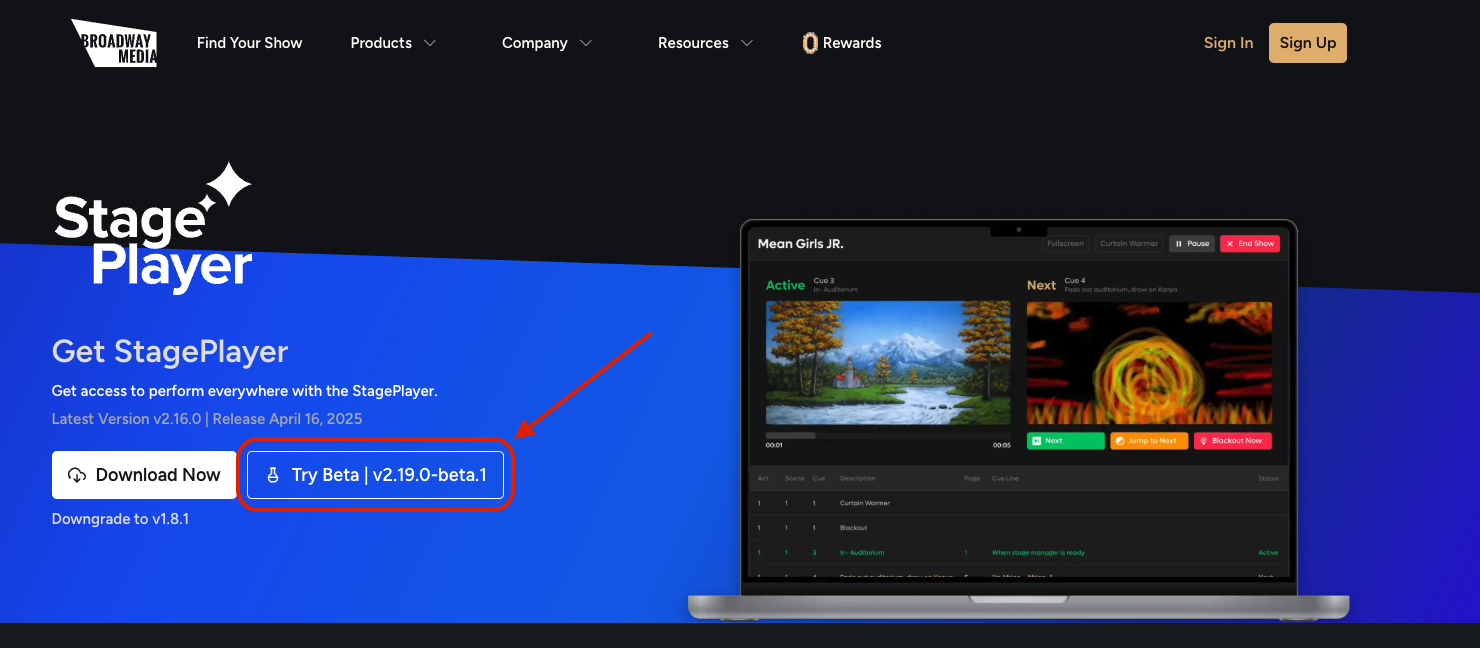Click the Download Now button
Screen dimensions: 1480x648
click(144, 475)
